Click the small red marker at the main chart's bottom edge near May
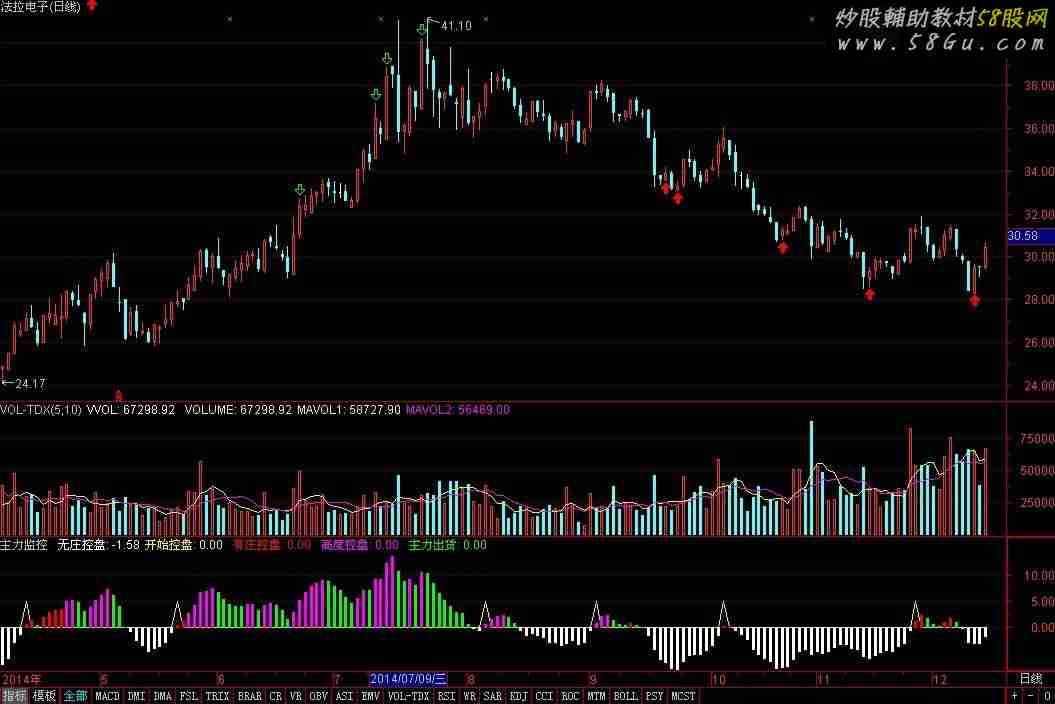The height and width of the screenshot is (704, 1055). point(119,395)
